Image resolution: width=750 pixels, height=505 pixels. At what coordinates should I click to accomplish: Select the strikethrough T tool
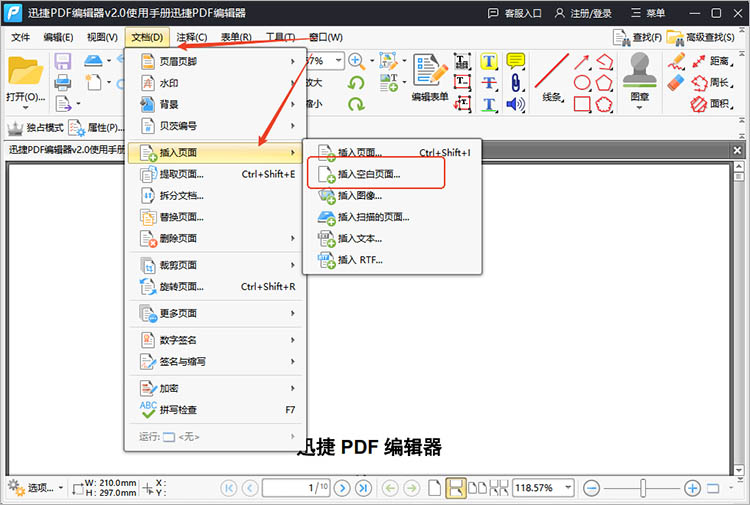pos(489,83)
